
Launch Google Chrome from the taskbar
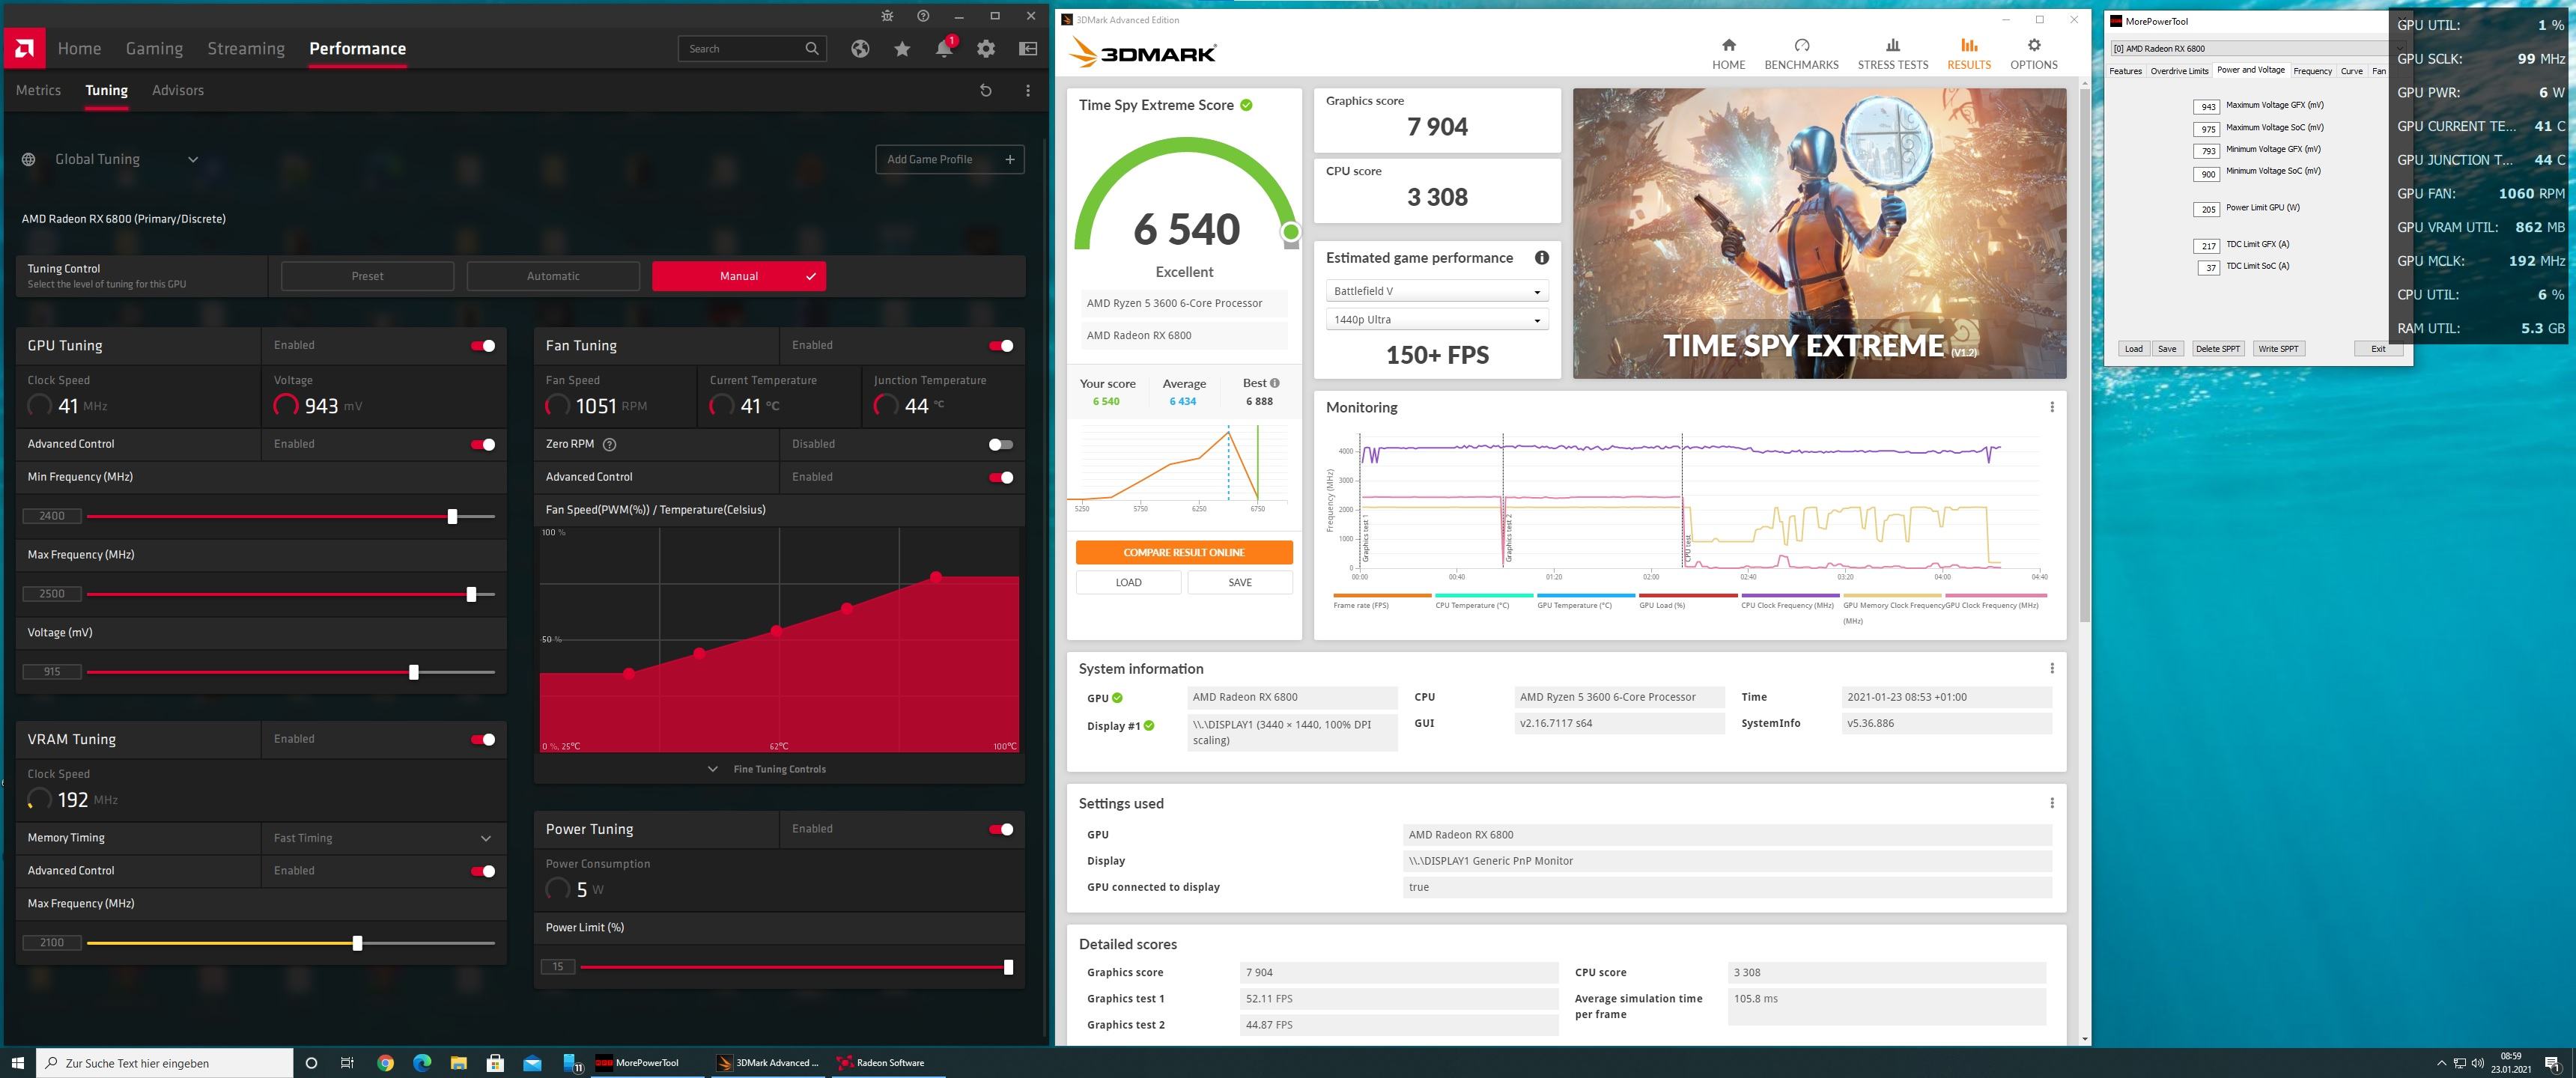pyautogui.click(x=385, y=1063)
